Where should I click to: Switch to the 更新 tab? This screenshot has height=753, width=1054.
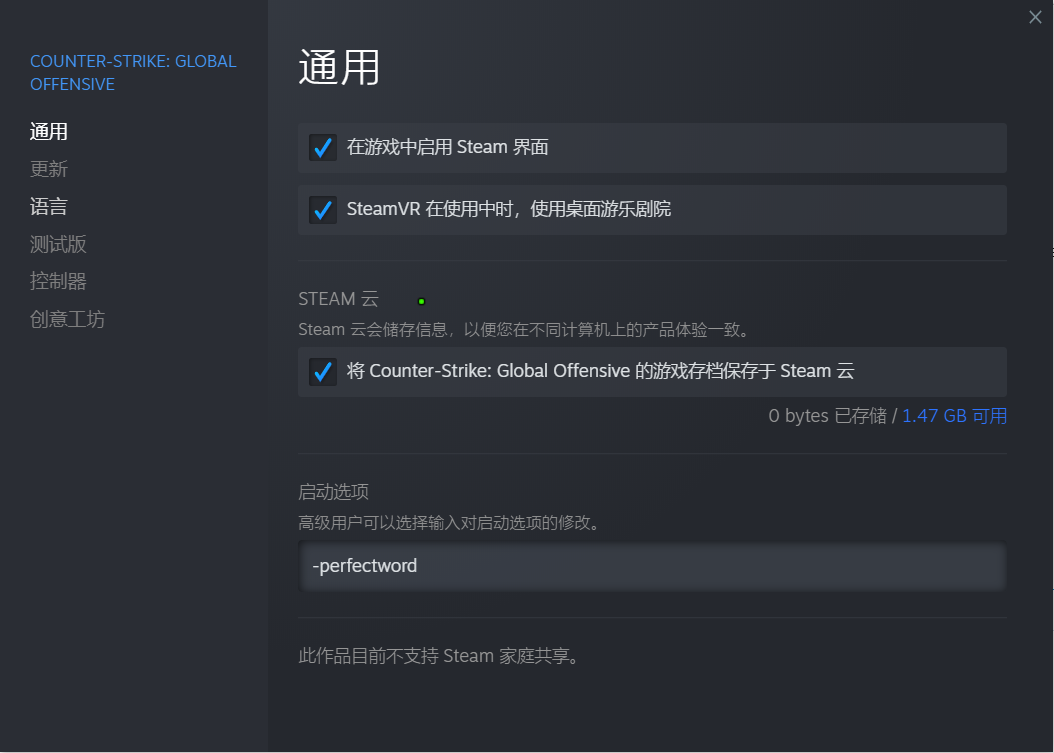pos(48,169)
